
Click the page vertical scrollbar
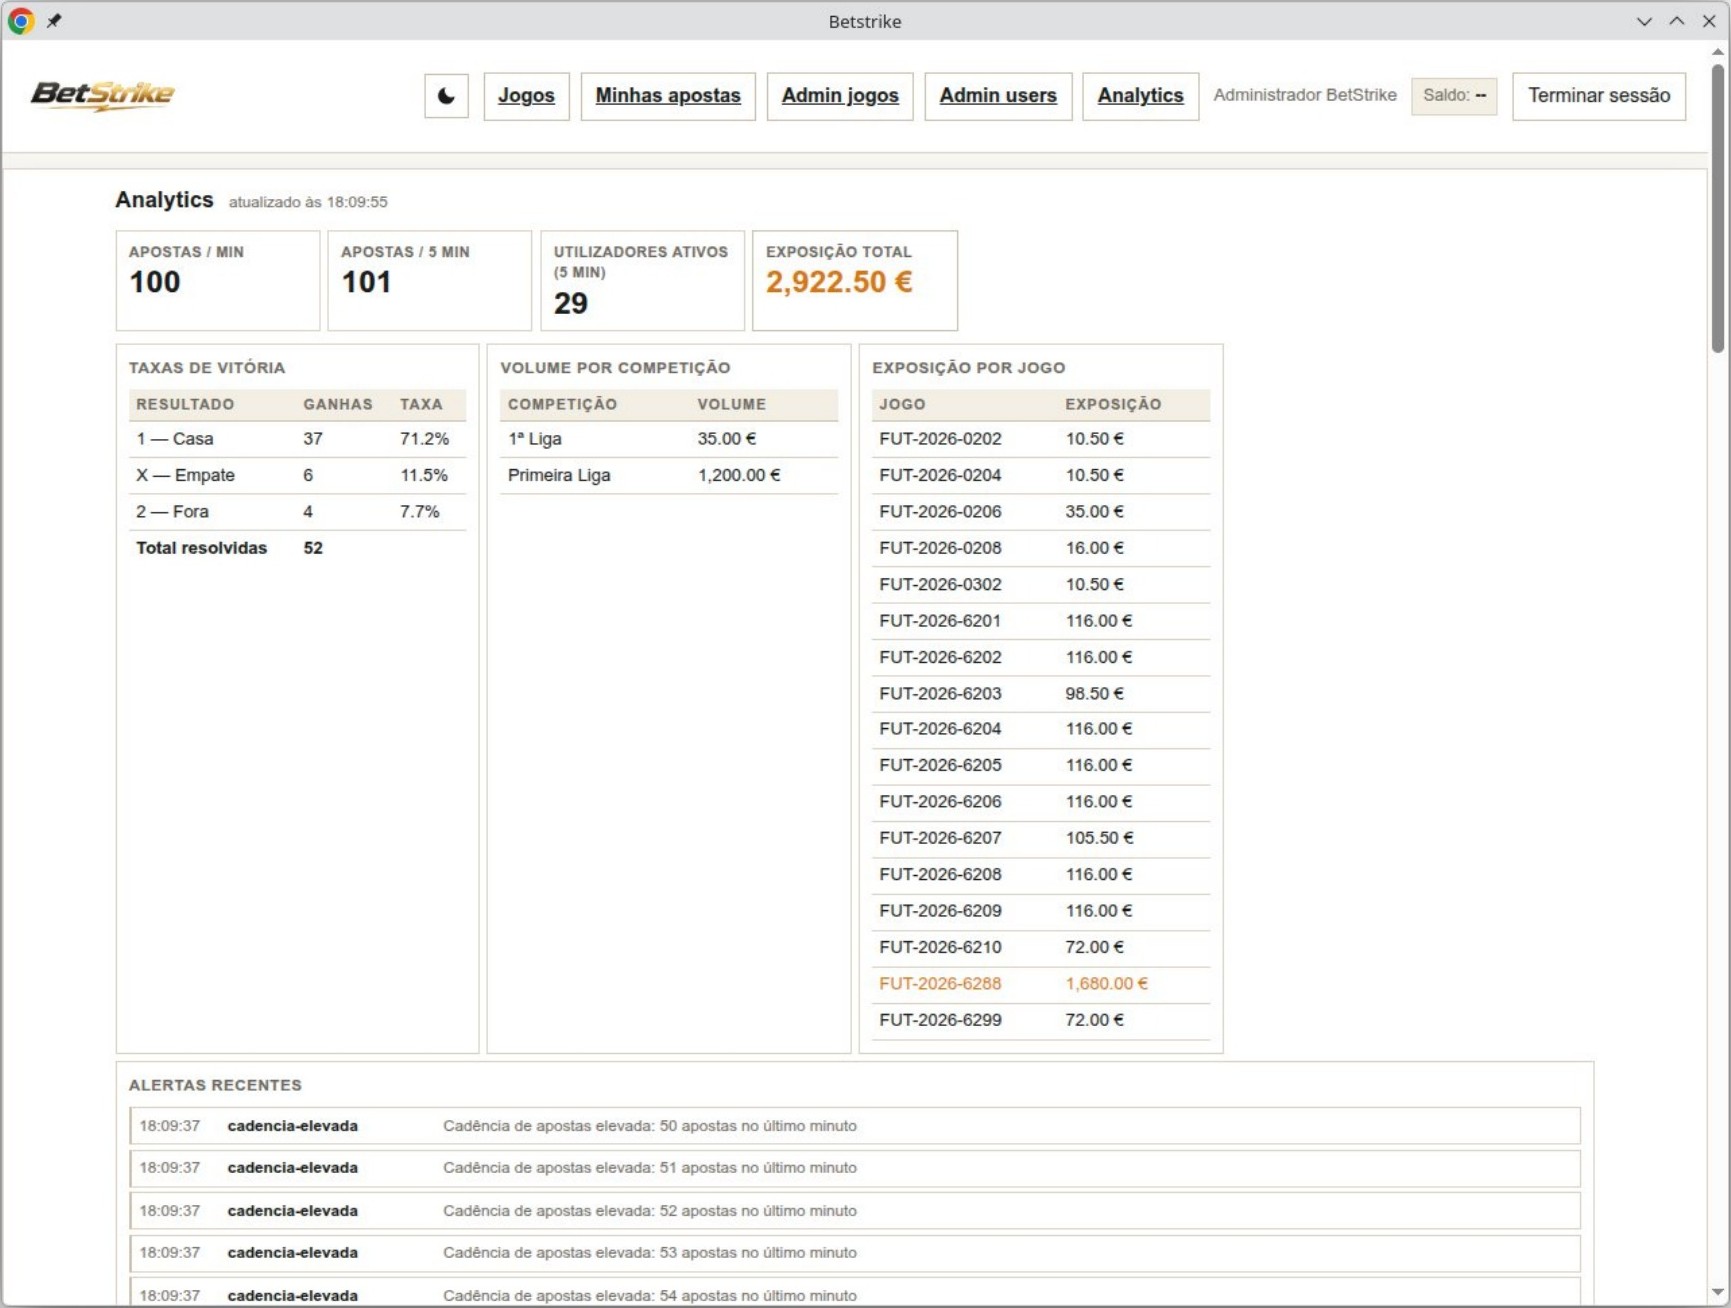point(1717,210)
